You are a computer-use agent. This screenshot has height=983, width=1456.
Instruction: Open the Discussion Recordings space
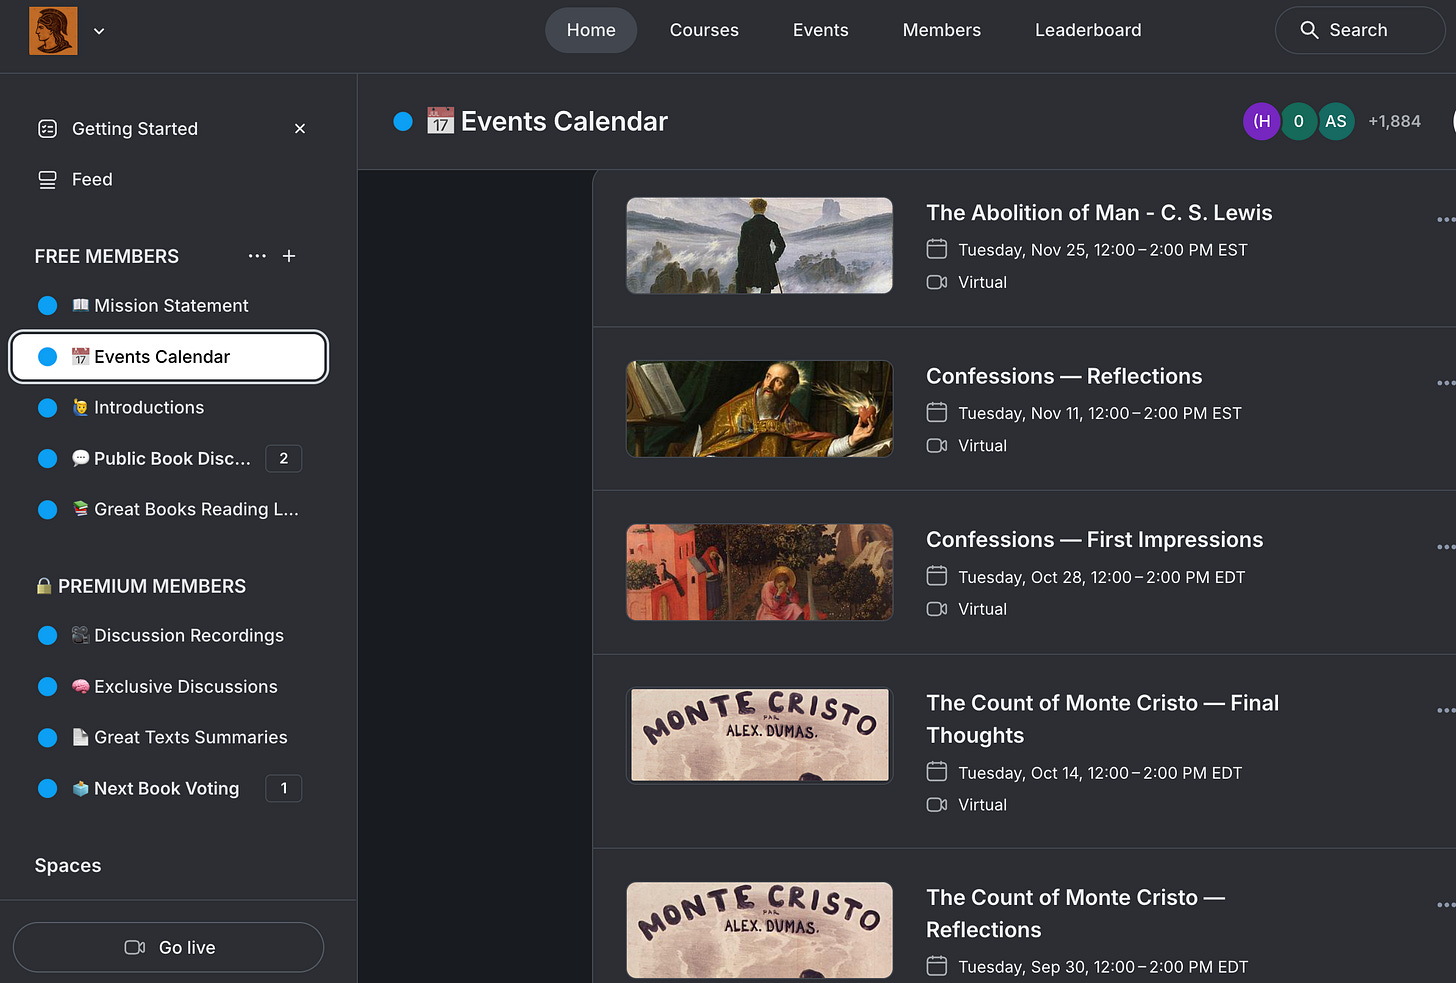[x=168, y=636]
